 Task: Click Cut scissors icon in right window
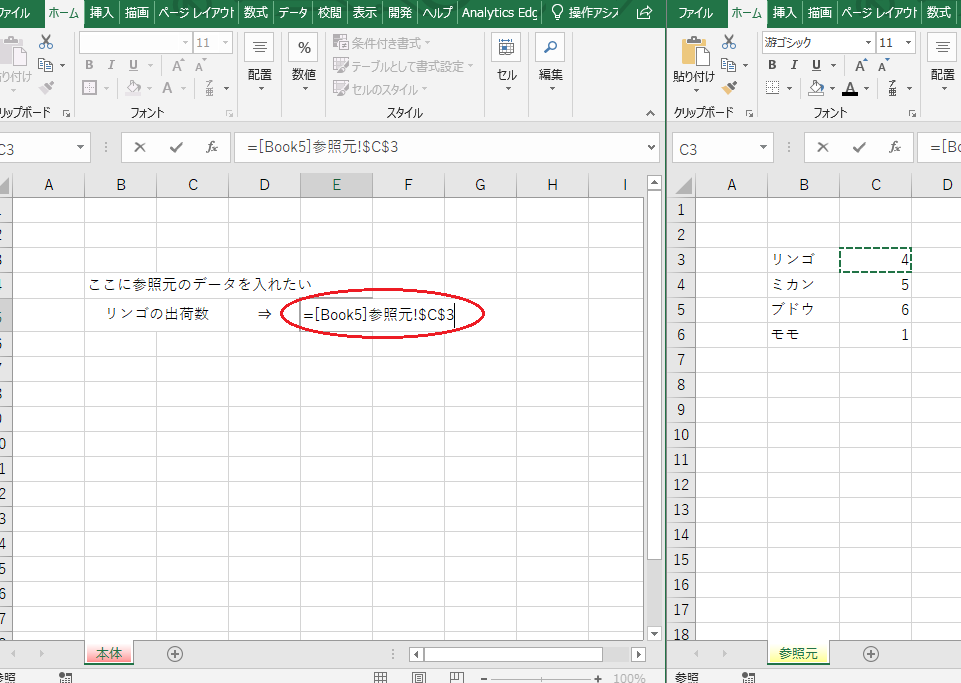point(729,42)
